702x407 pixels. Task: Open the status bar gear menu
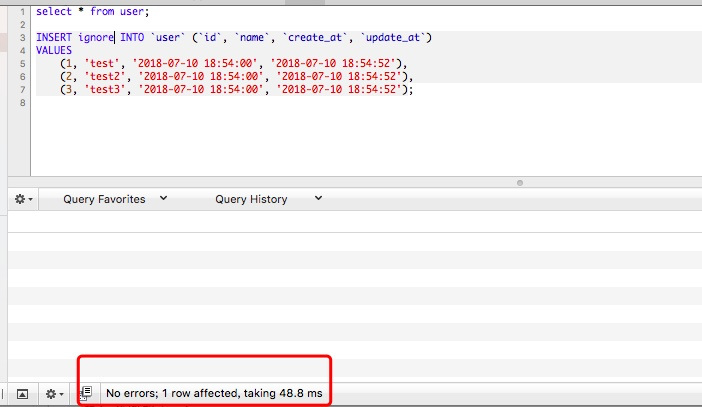53,394
